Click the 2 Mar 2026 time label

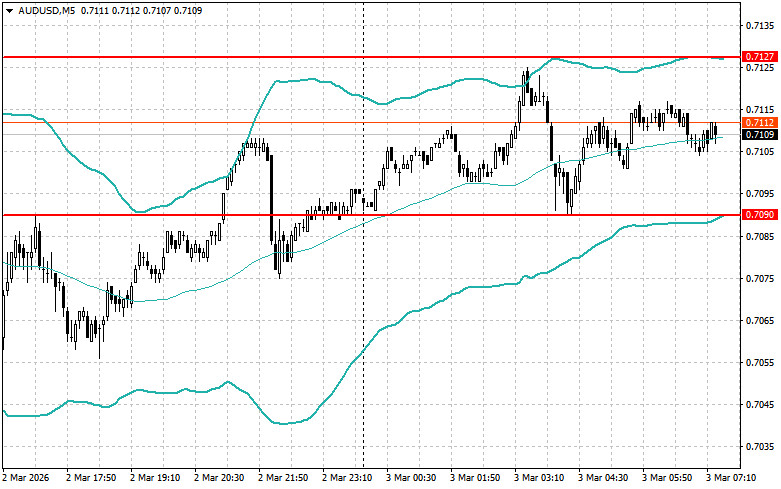(x=26, y=478)
